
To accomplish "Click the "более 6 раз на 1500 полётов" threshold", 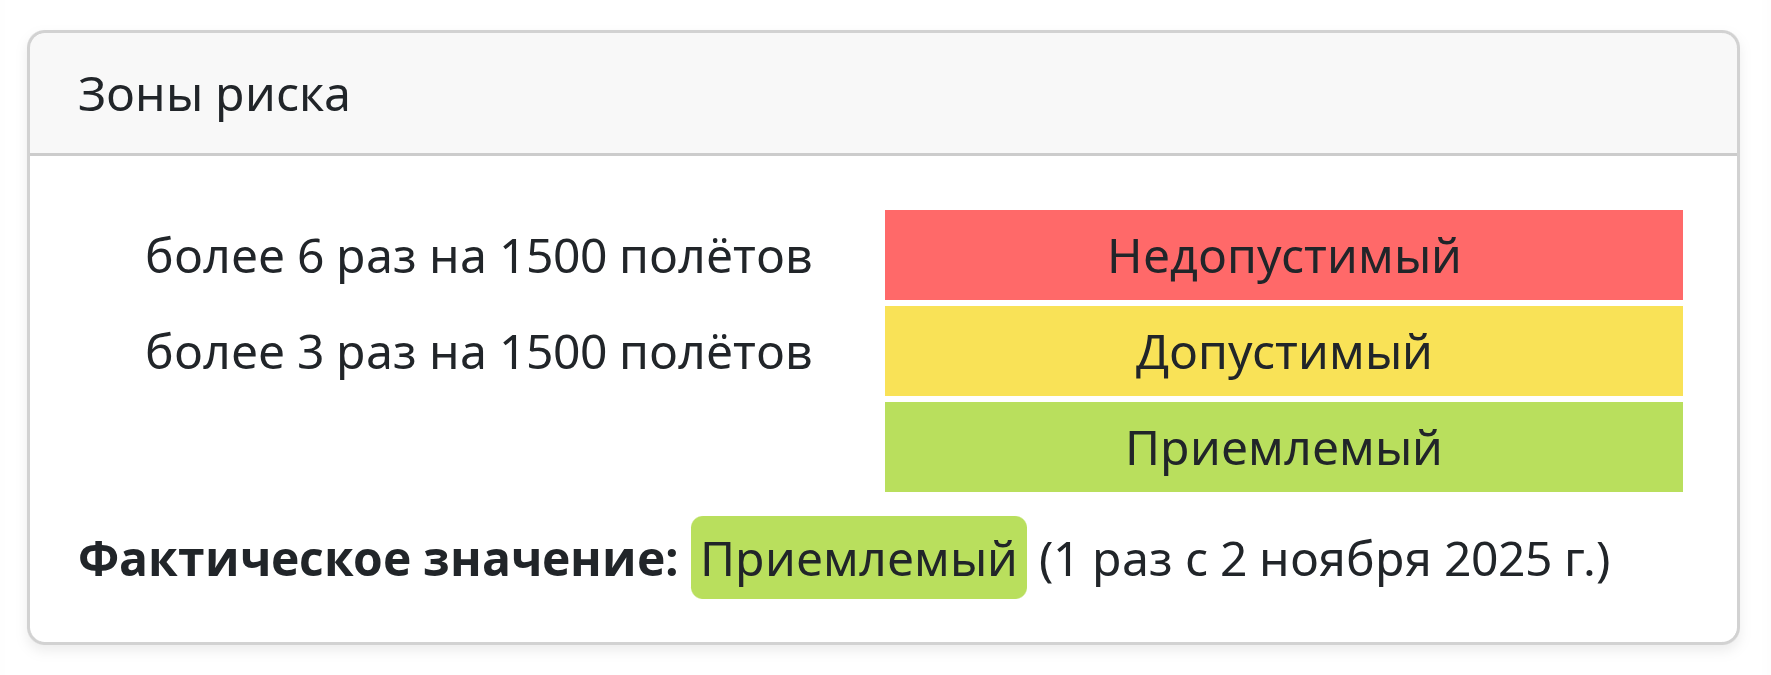I will click(x=478, y=257).
